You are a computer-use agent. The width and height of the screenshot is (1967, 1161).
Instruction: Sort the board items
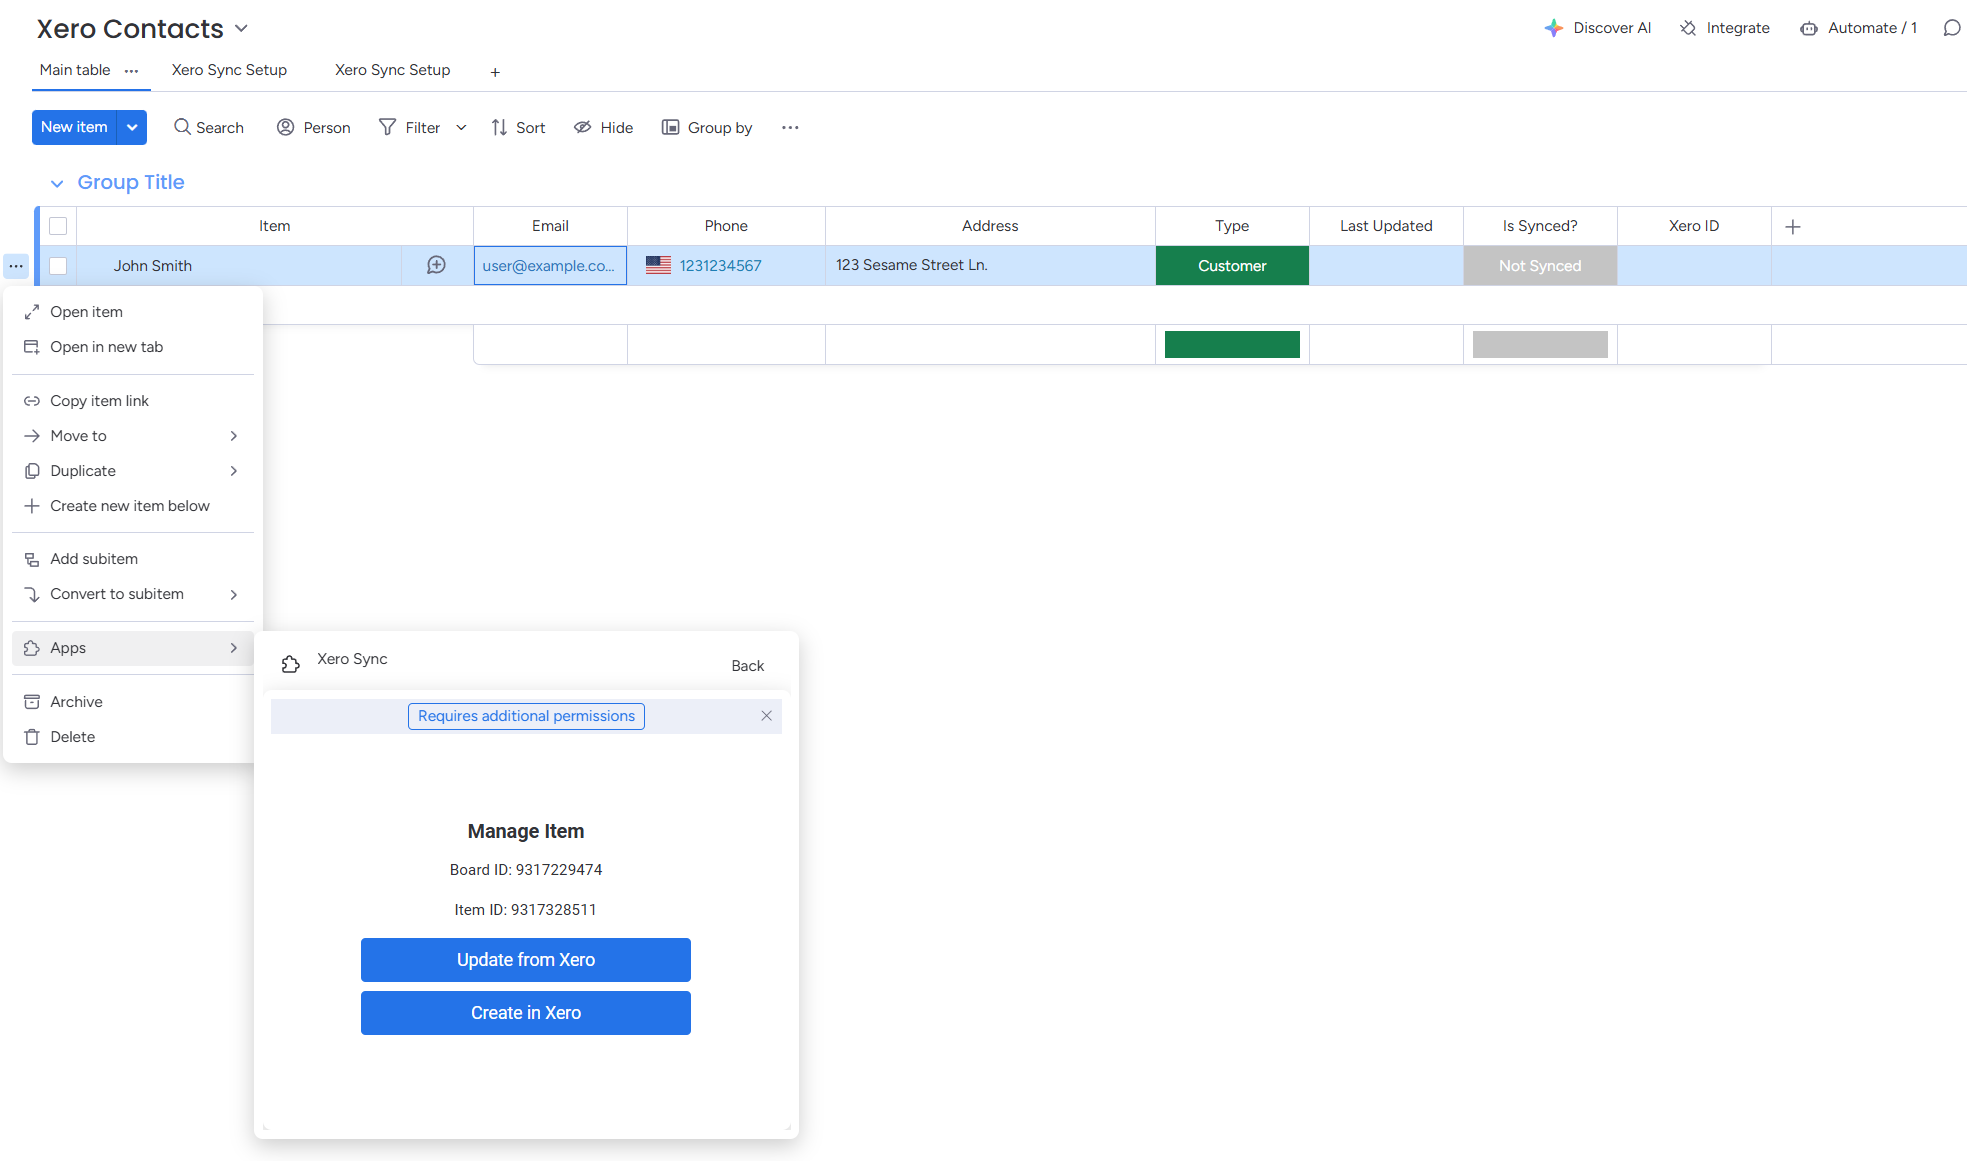click(518, 127)
